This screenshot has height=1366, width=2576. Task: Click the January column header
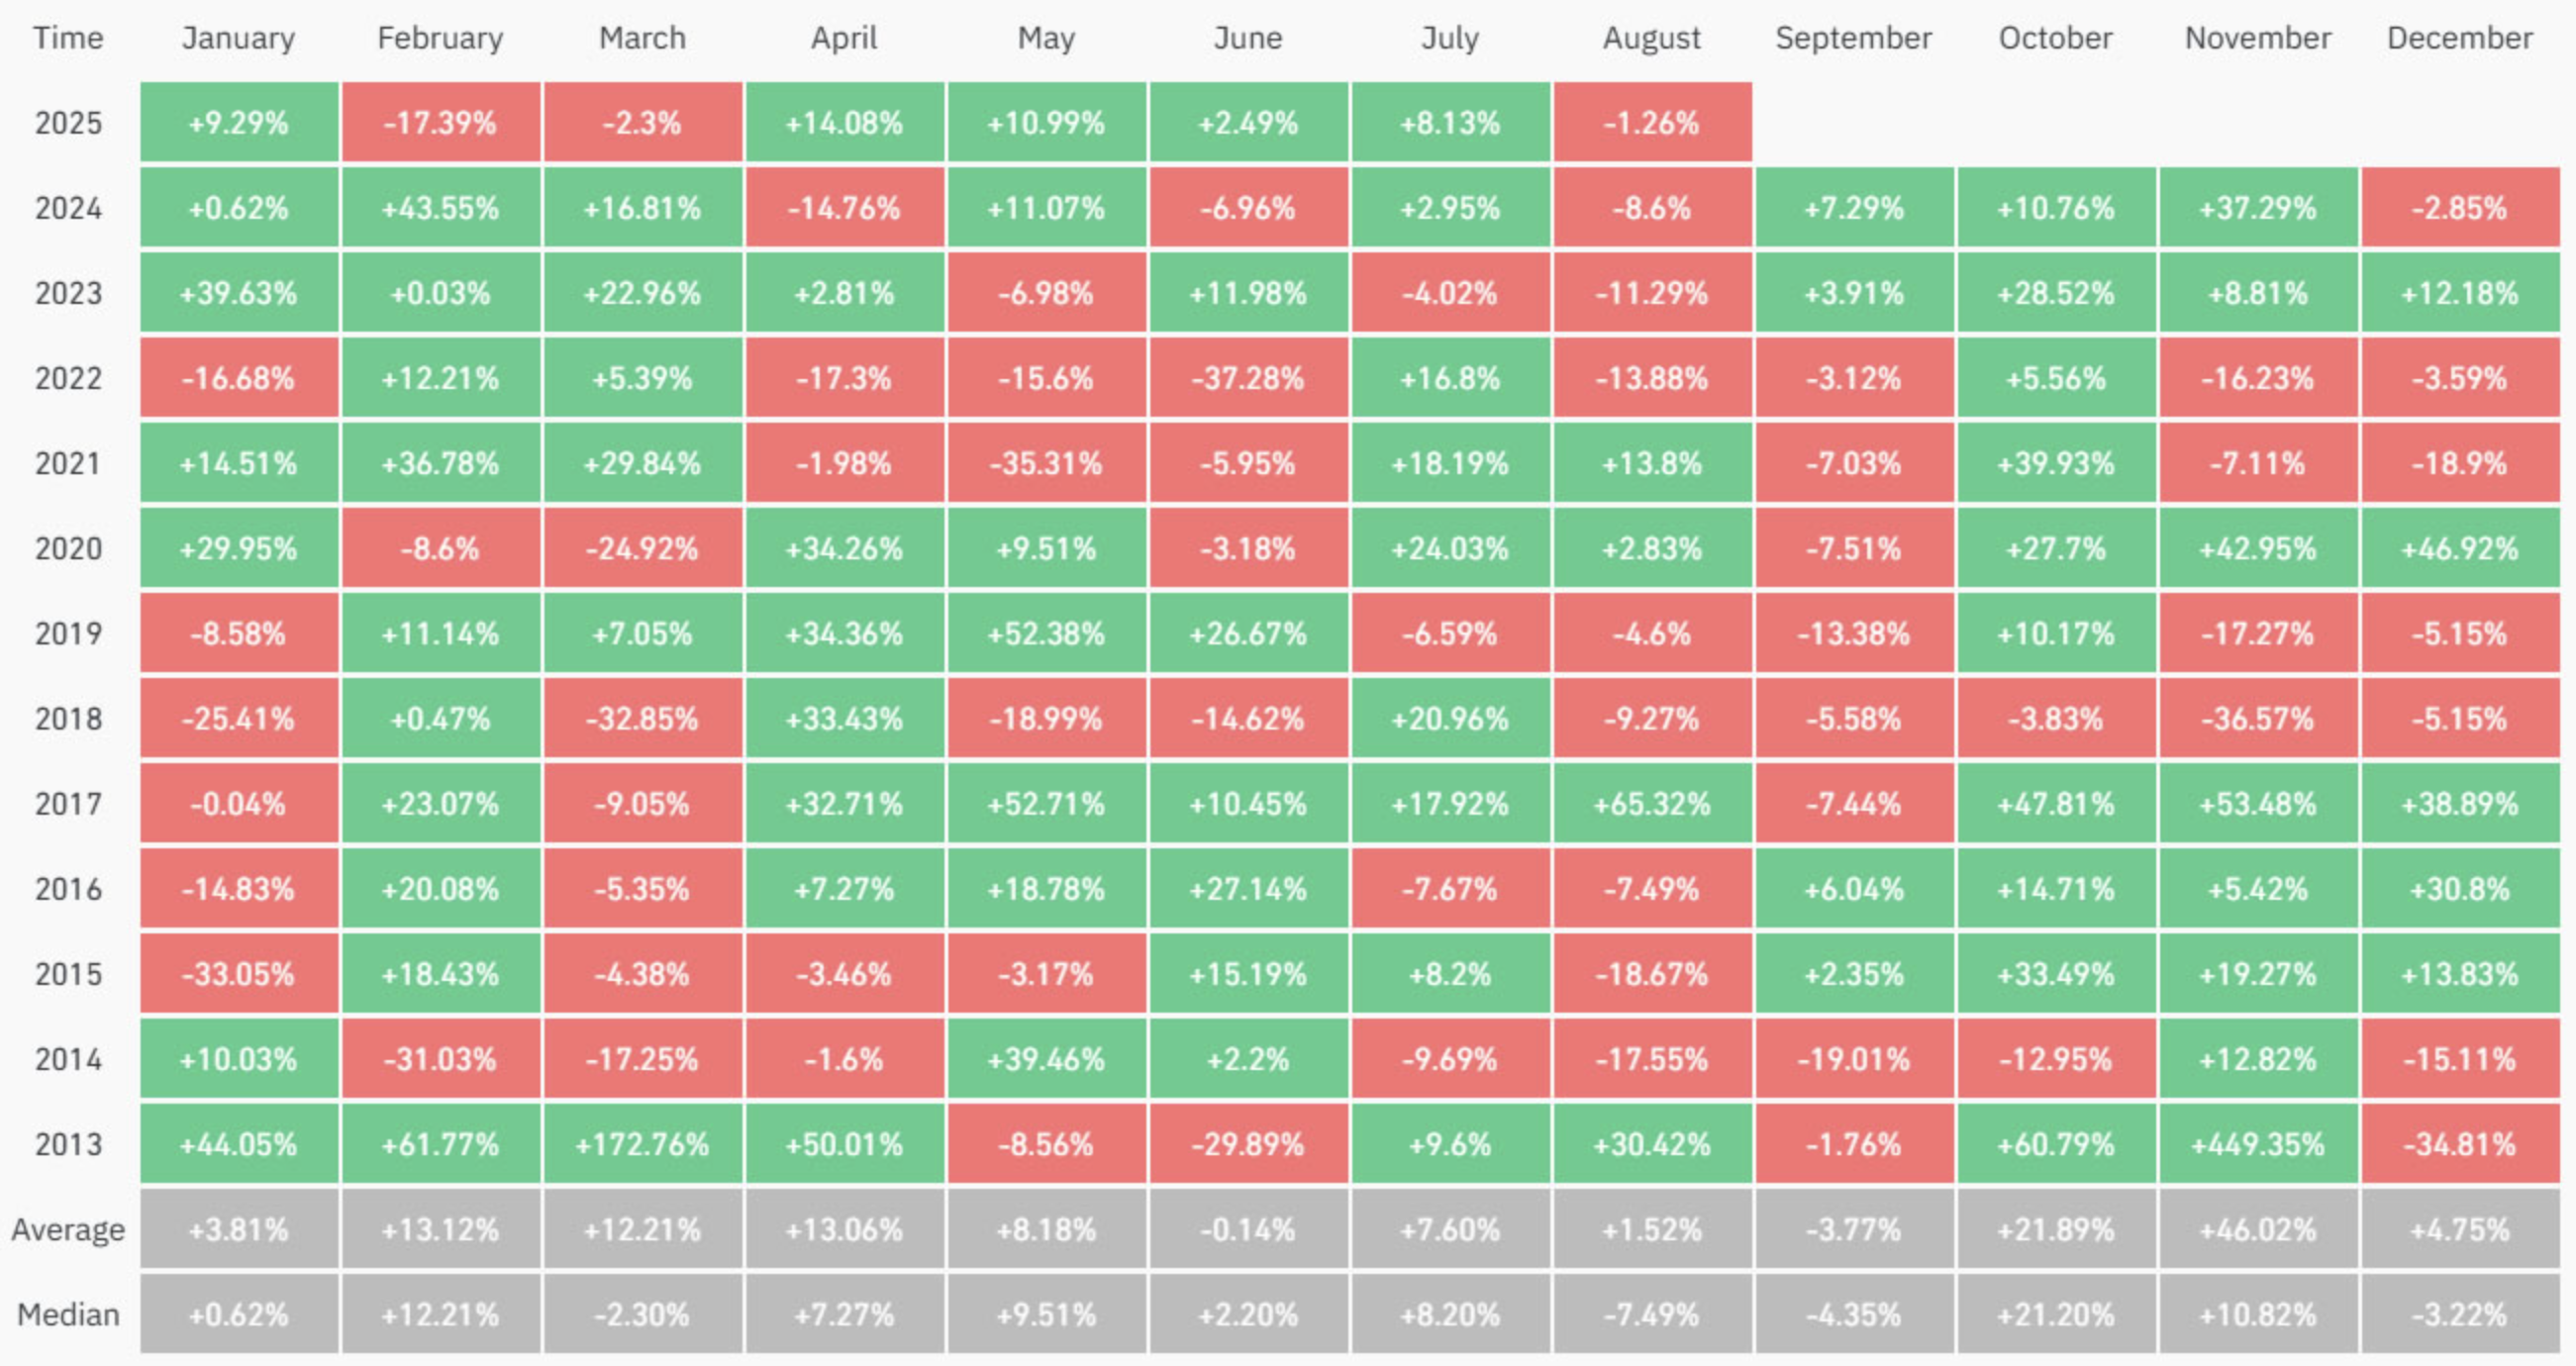pos(238,38)
